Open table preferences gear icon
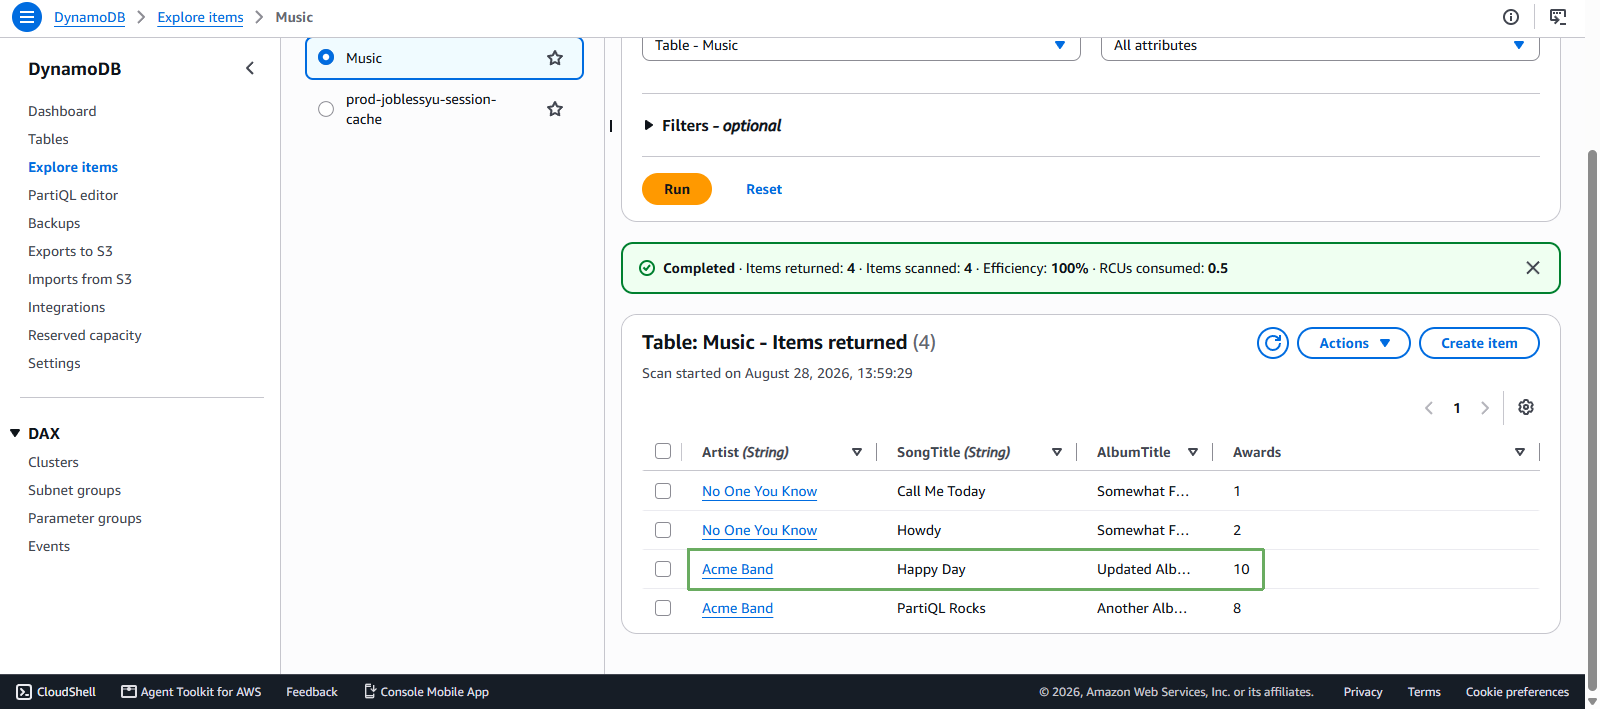The image size is (1600, 709). click(x=1526, y=407)
